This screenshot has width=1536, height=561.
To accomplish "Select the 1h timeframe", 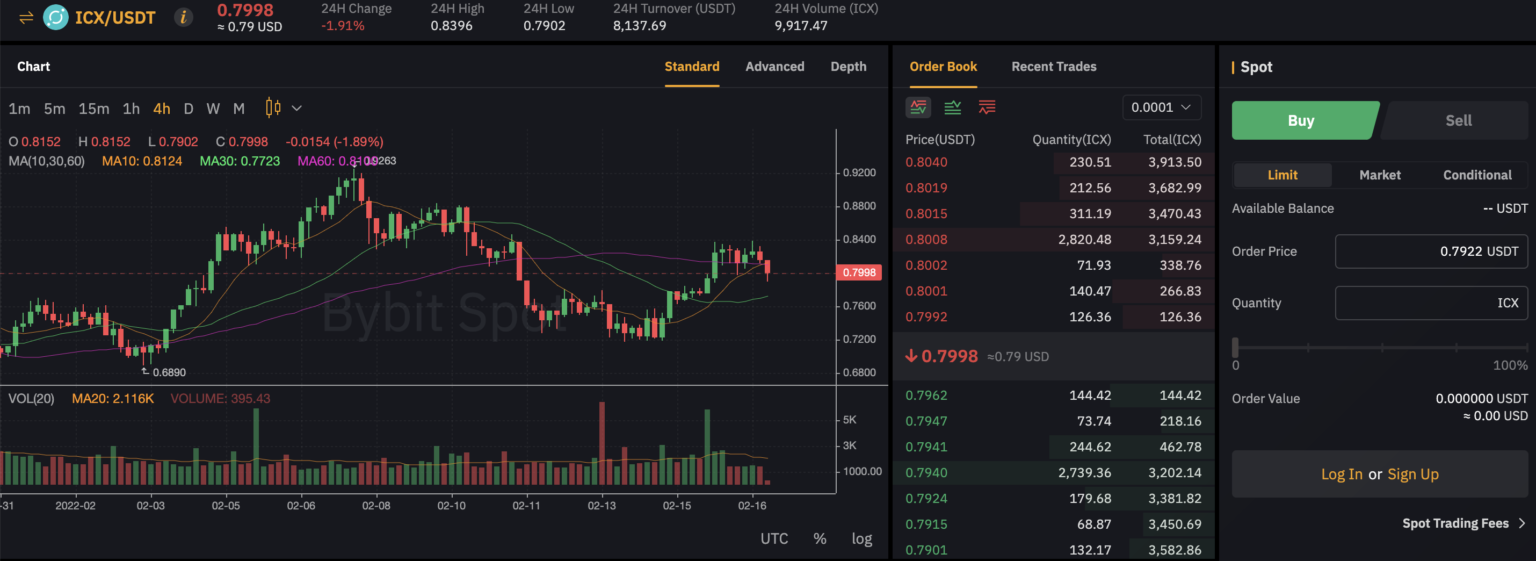I will pyautogui.click(x=131, y=108).
